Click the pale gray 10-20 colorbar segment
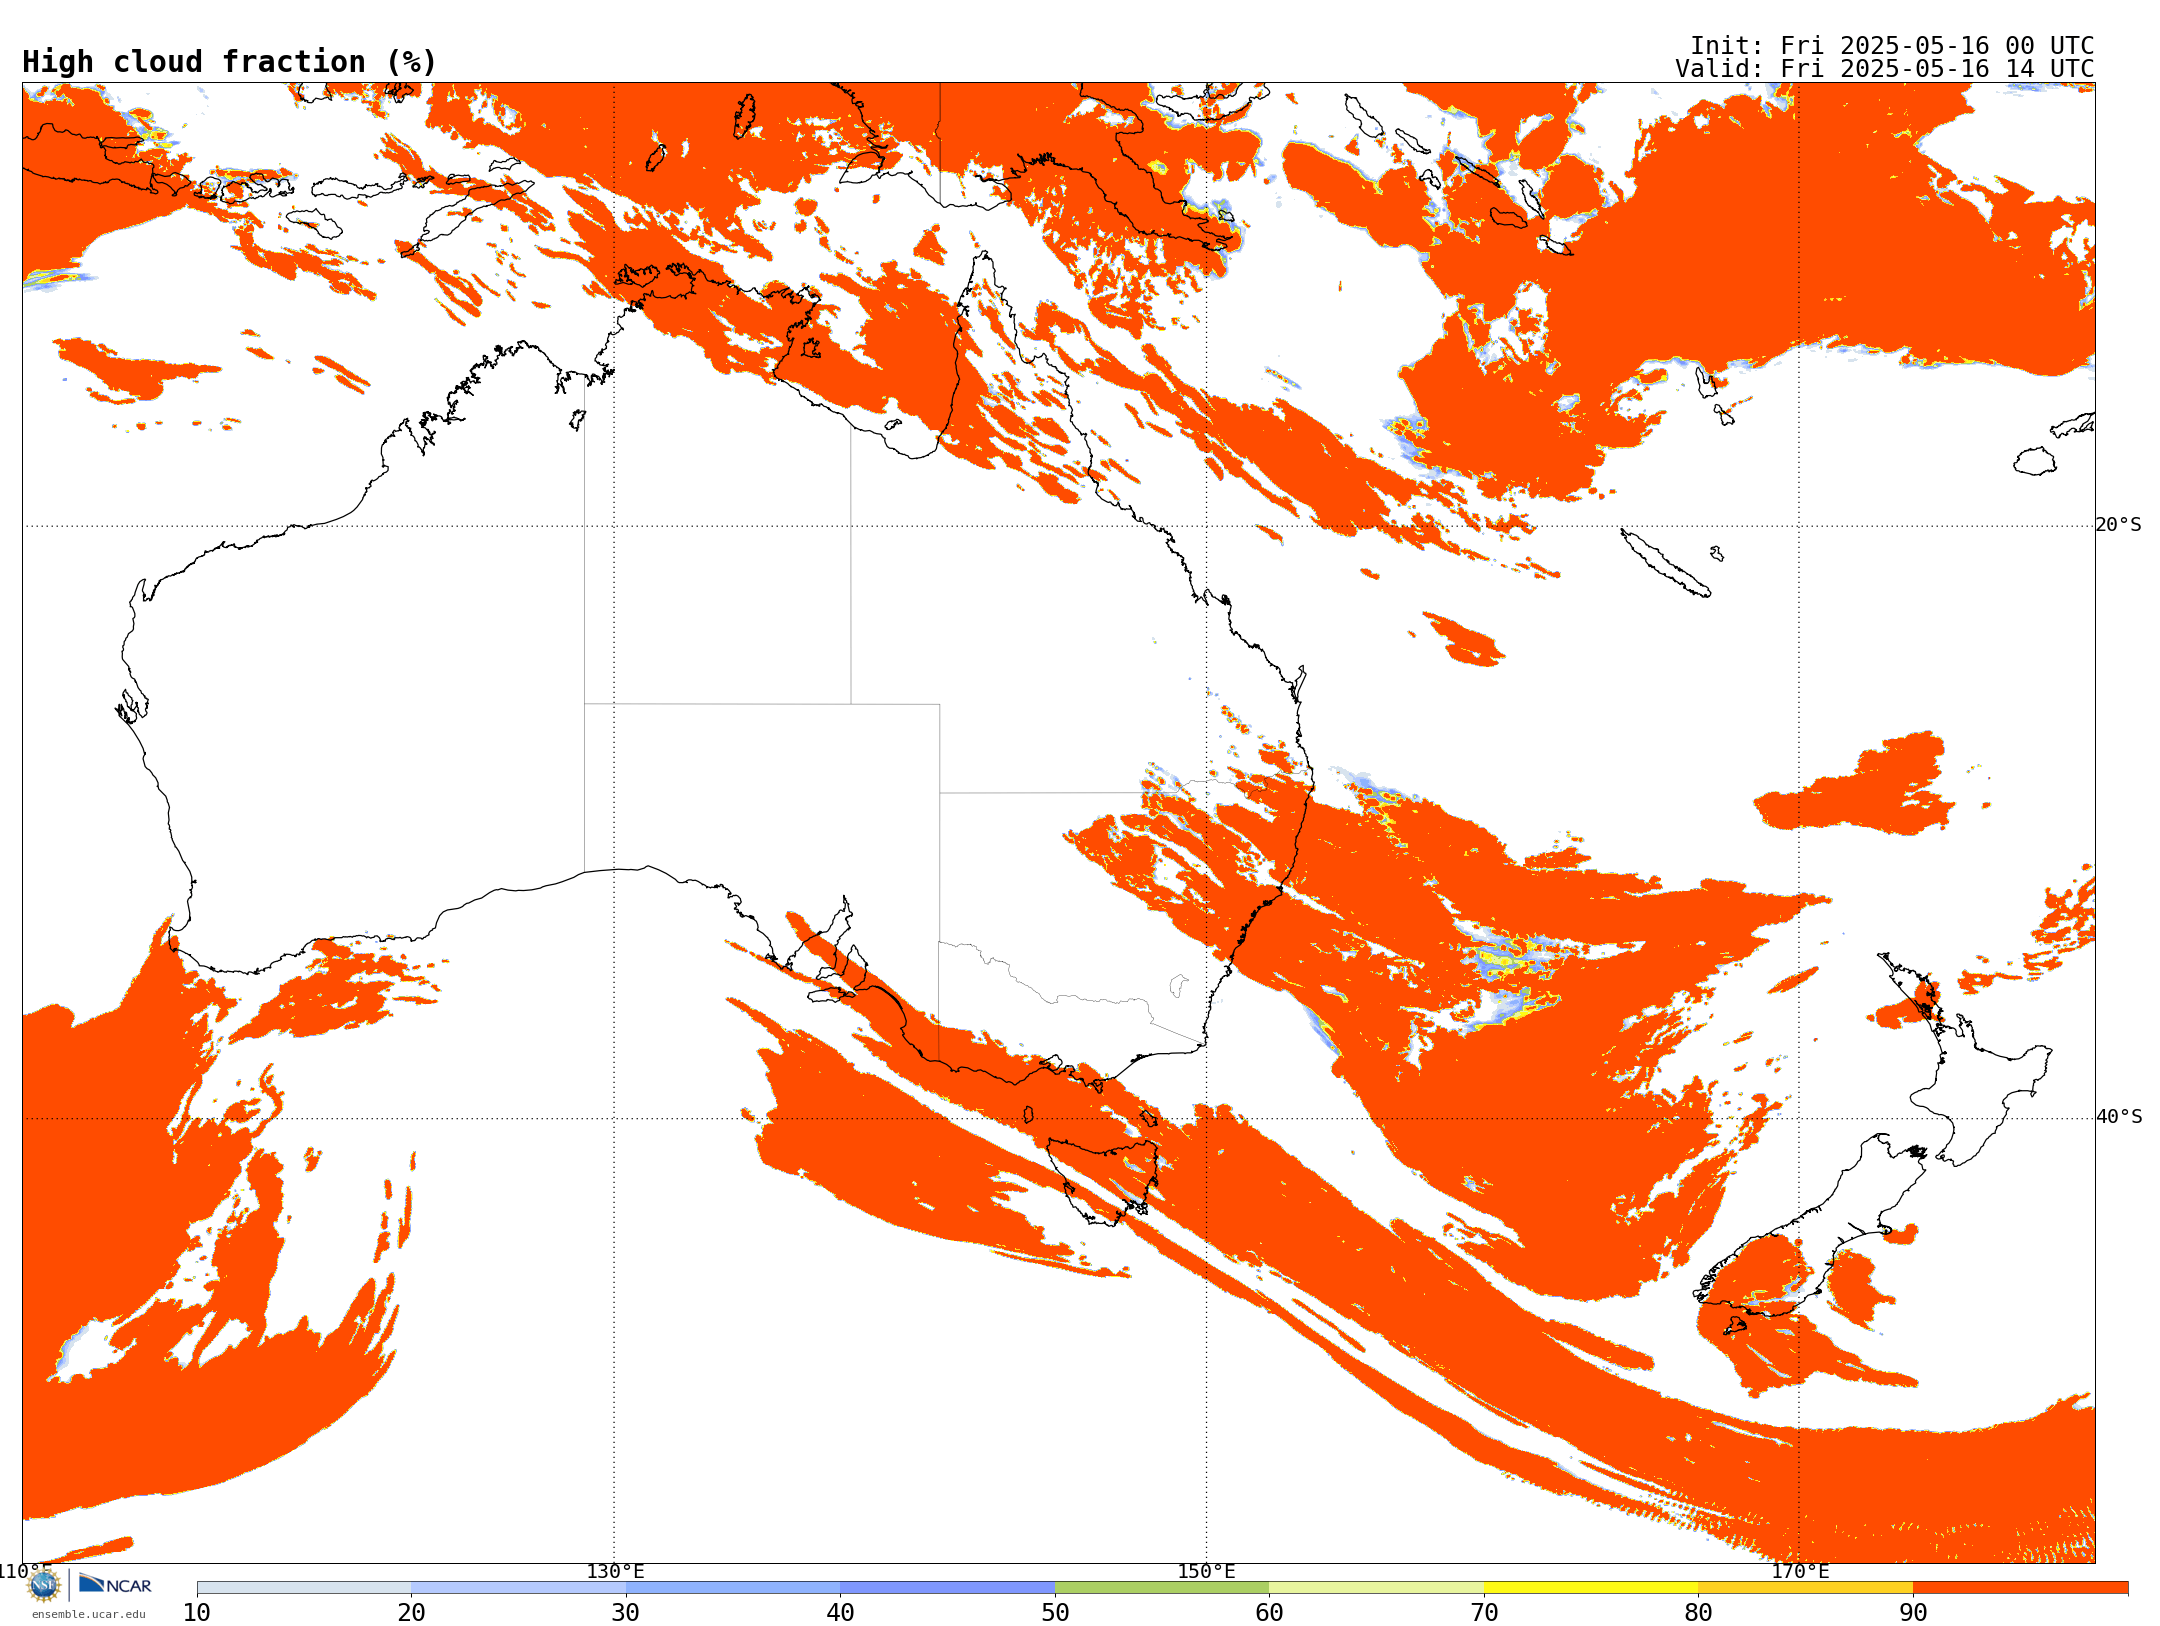 tap(304, 1588)
